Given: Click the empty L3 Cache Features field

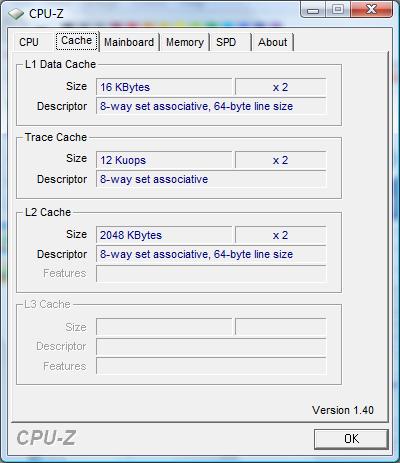Looking at the screenshot, I should 211,366.
